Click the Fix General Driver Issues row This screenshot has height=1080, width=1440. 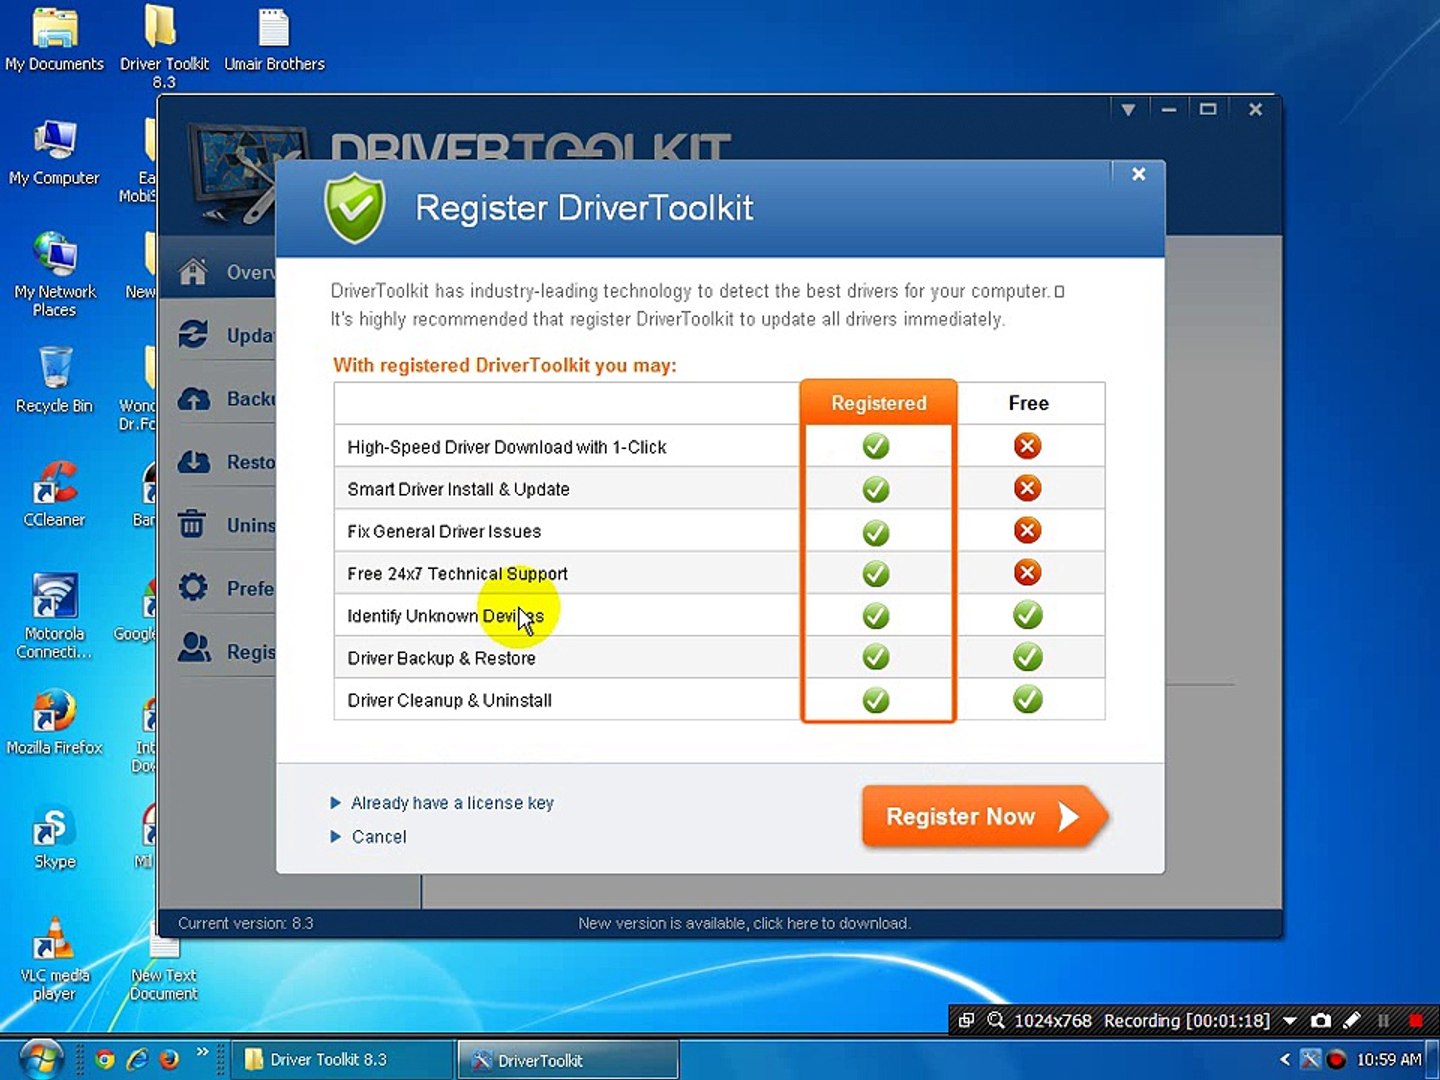[719, 531]
